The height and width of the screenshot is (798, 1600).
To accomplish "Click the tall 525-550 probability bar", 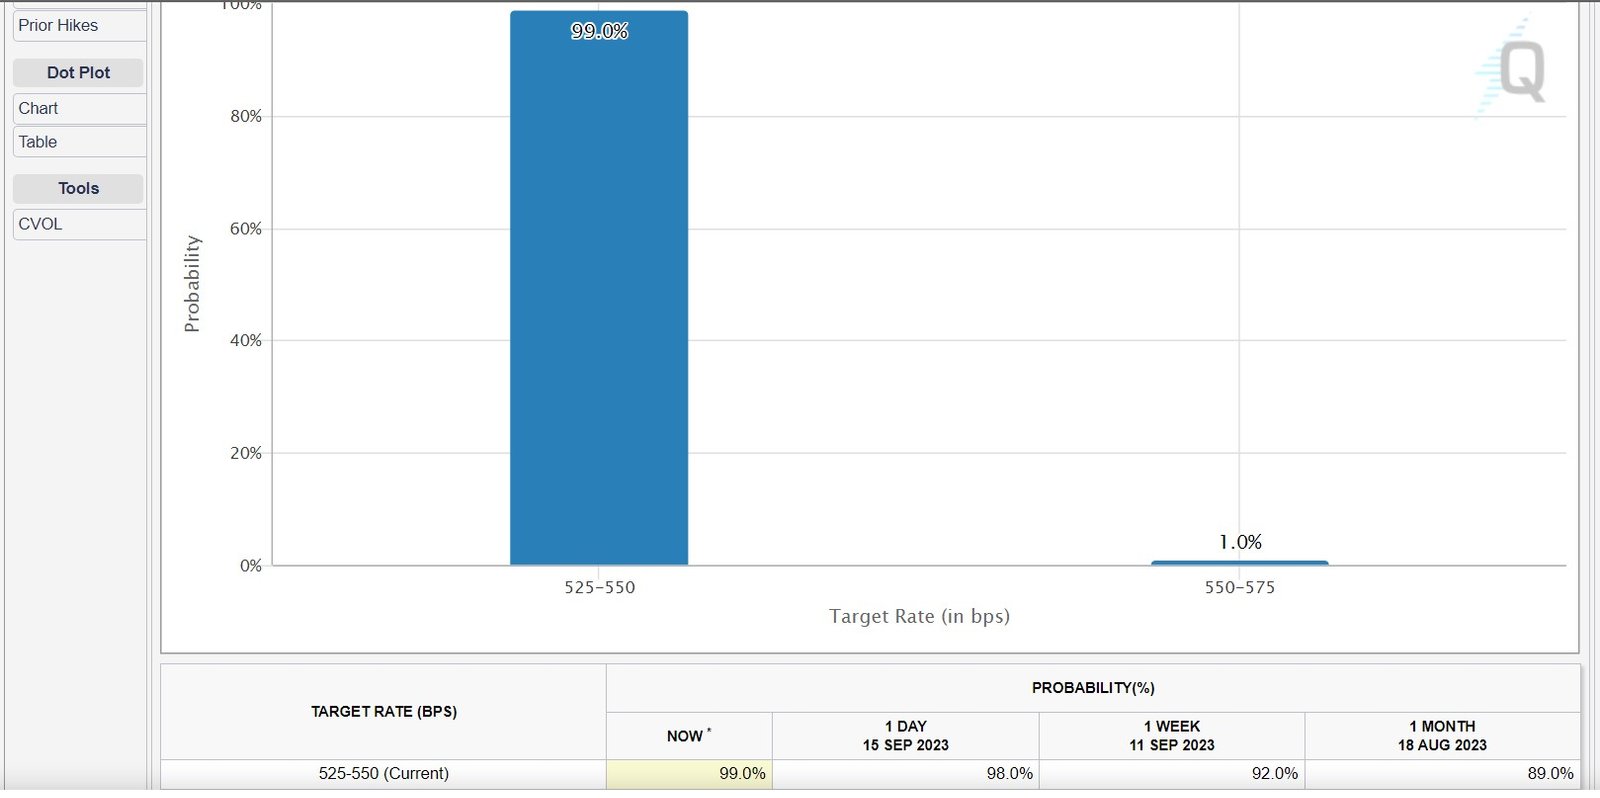I will [599, 300].
